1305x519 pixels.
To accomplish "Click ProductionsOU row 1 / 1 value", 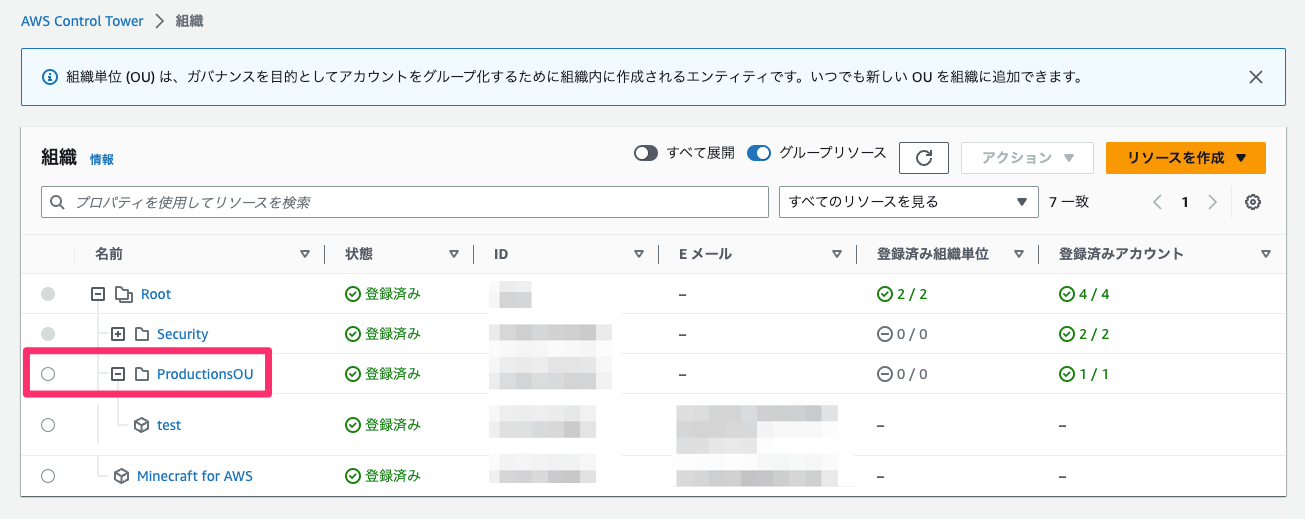I will pyautogui.click(x=1093, y=374).
